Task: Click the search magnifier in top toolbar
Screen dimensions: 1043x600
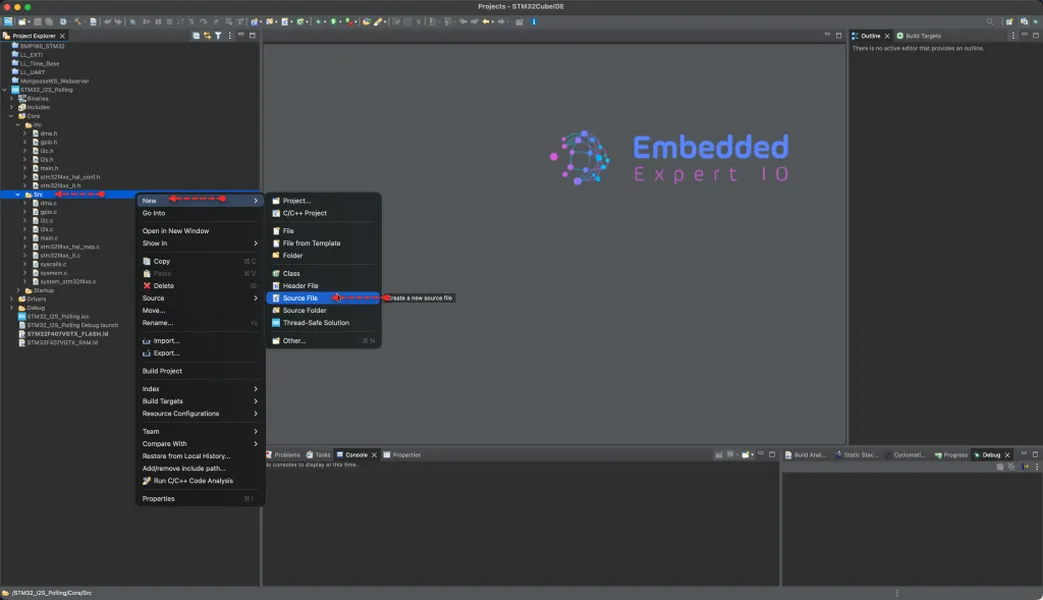Action: tap(990, 22)
